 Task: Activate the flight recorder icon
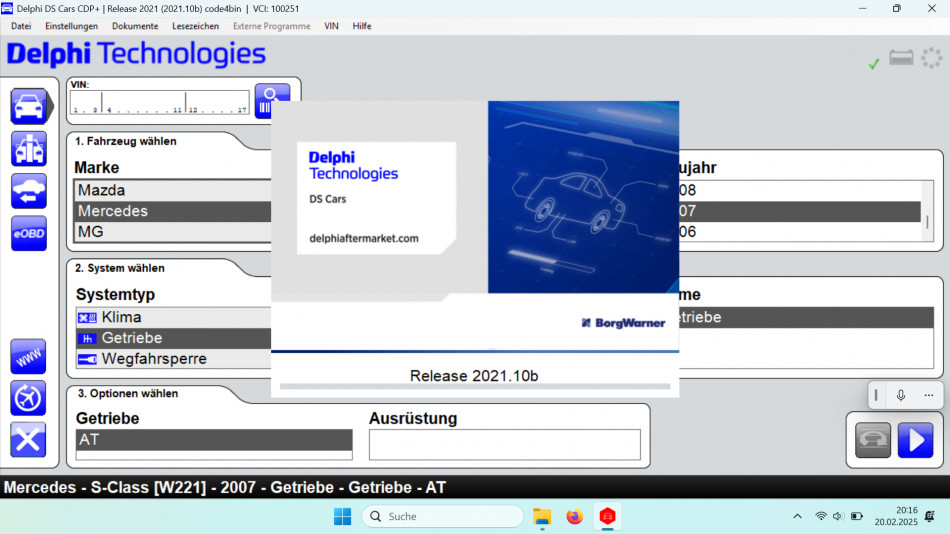point(28,398)
